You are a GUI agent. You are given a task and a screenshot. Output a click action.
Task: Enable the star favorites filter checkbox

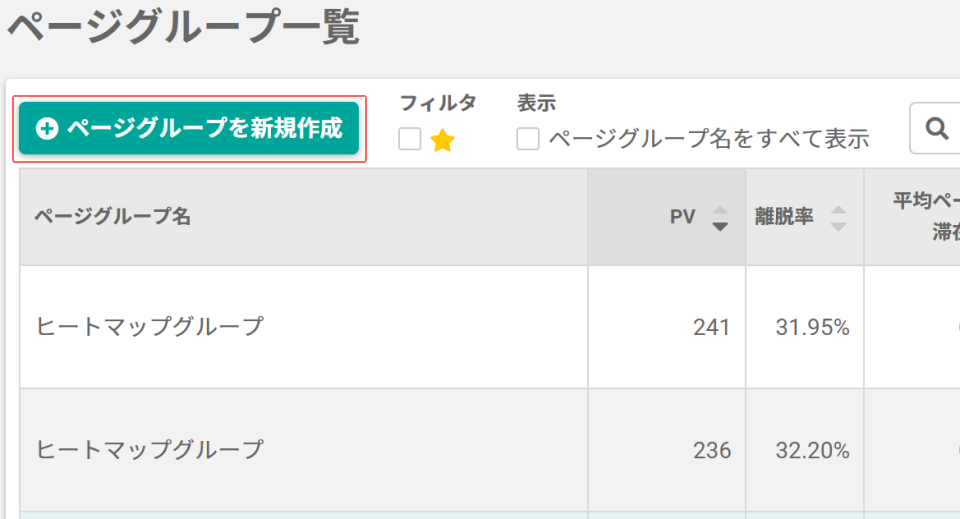[x=410, y=139]
